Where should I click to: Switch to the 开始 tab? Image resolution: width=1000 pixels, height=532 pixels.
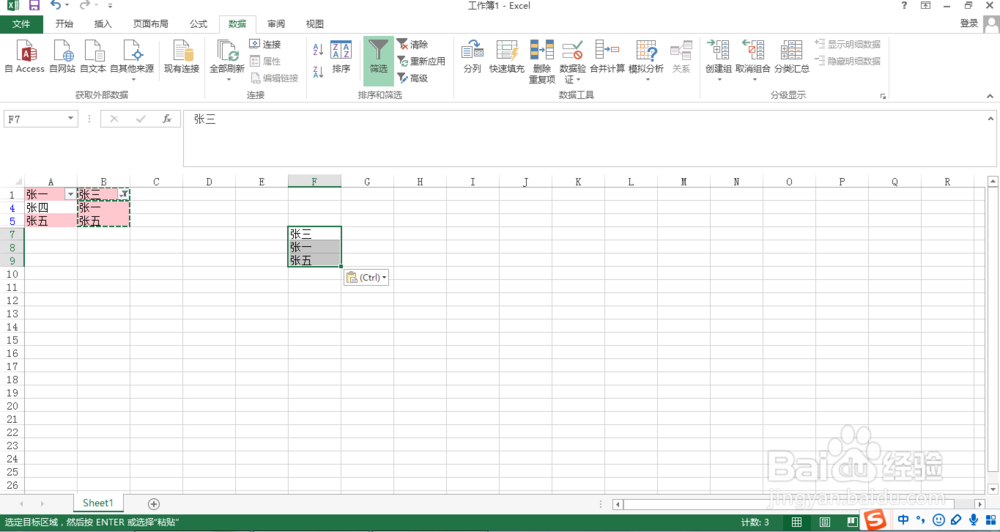tap(64, 24)
